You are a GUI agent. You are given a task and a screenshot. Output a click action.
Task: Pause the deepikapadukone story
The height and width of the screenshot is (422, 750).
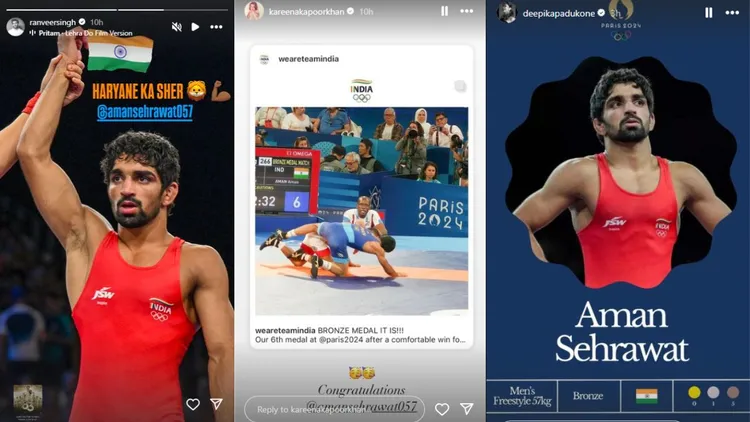[708, 13]
